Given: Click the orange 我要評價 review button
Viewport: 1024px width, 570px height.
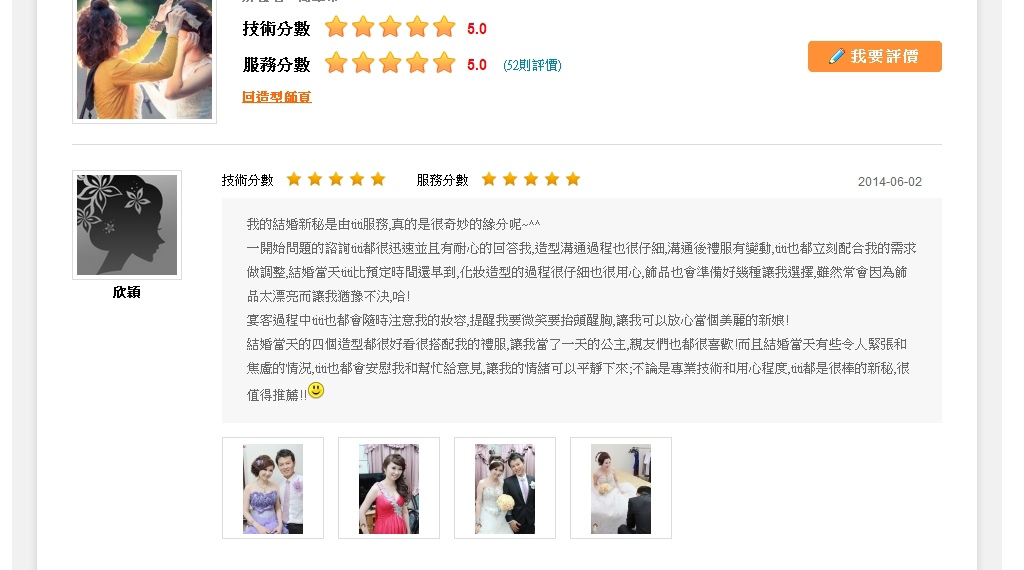Looking at the screenshot, I should click(x=874, y=56).
